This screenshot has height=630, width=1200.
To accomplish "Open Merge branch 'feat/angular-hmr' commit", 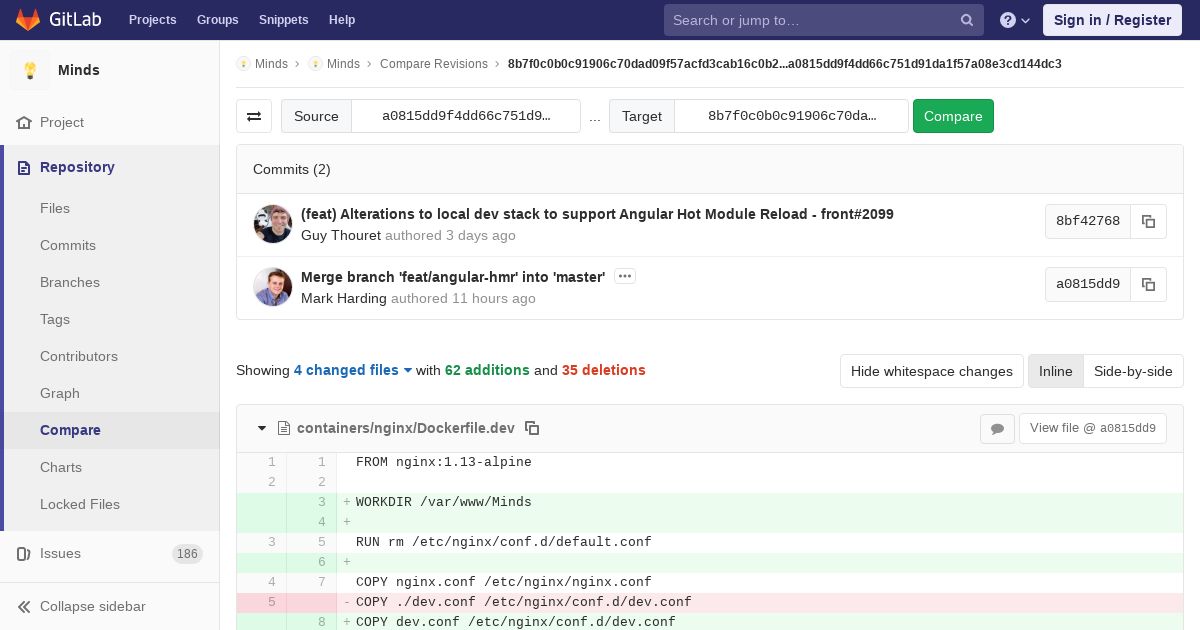I will click(x=453, y=277).
